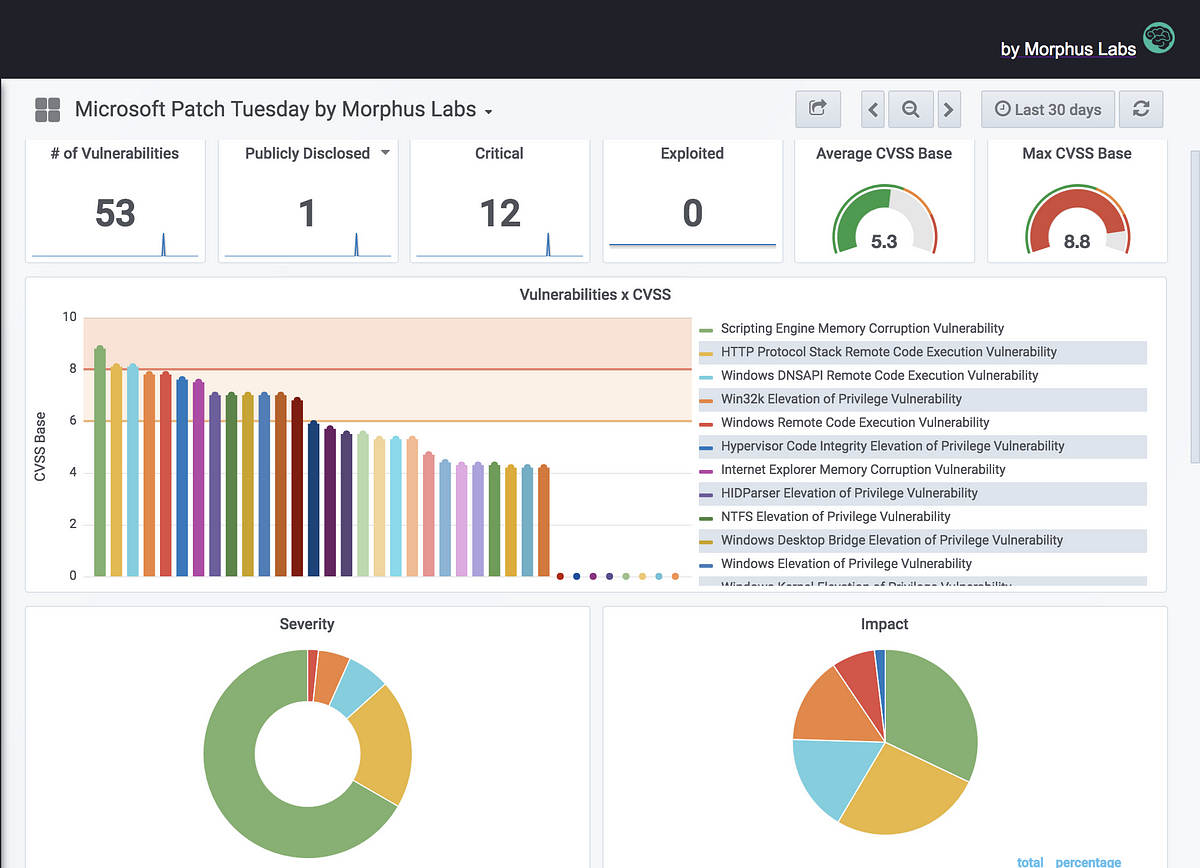Zoom out time range with magnifier icon
The image size is (1200, 868).
click(910, 109)
